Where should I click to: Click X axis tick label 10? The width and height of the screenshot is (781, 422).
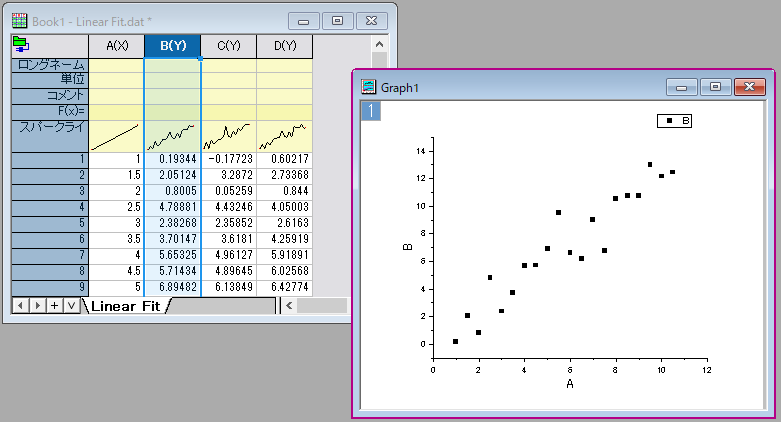tap(661, 370)
